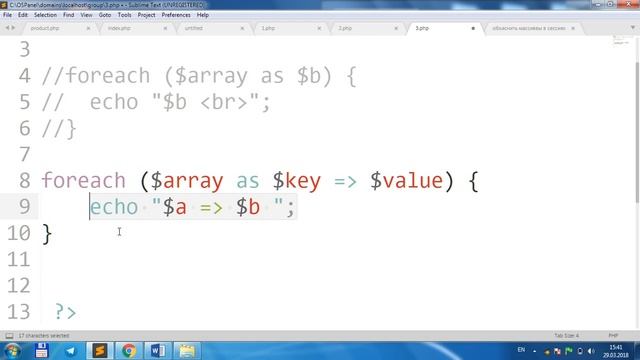640x360 pixels.
Task: Click '17 characters selected' status text
Action: click(x=44, y=336)
